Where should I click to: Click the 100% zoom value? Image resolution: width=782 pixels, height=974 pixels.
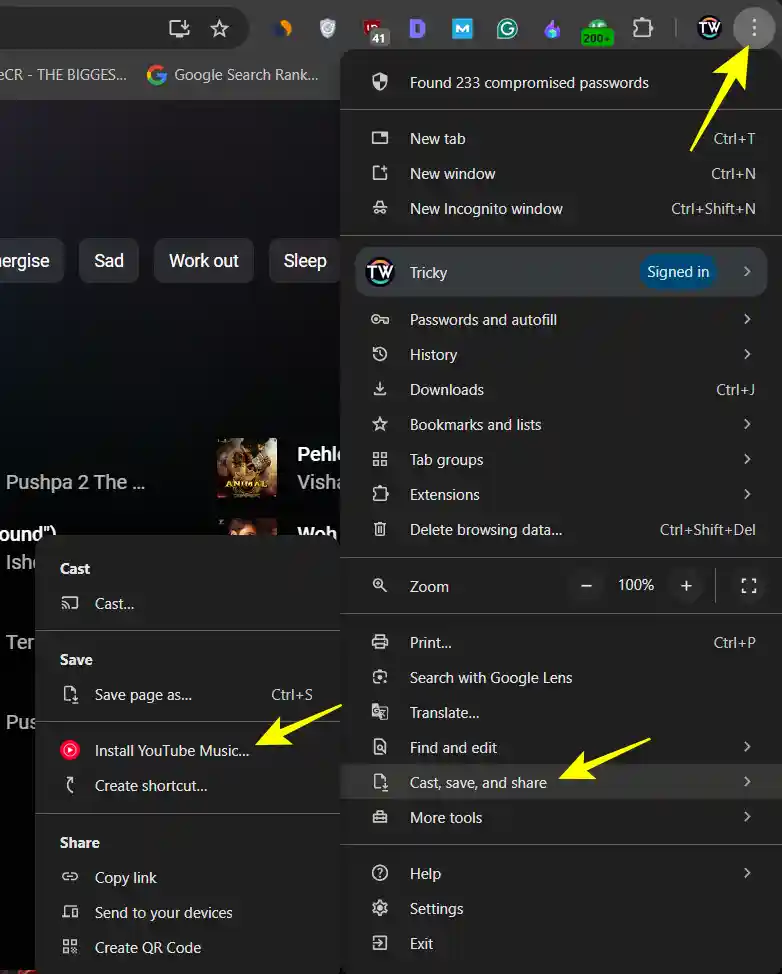(x=635, y=585)
